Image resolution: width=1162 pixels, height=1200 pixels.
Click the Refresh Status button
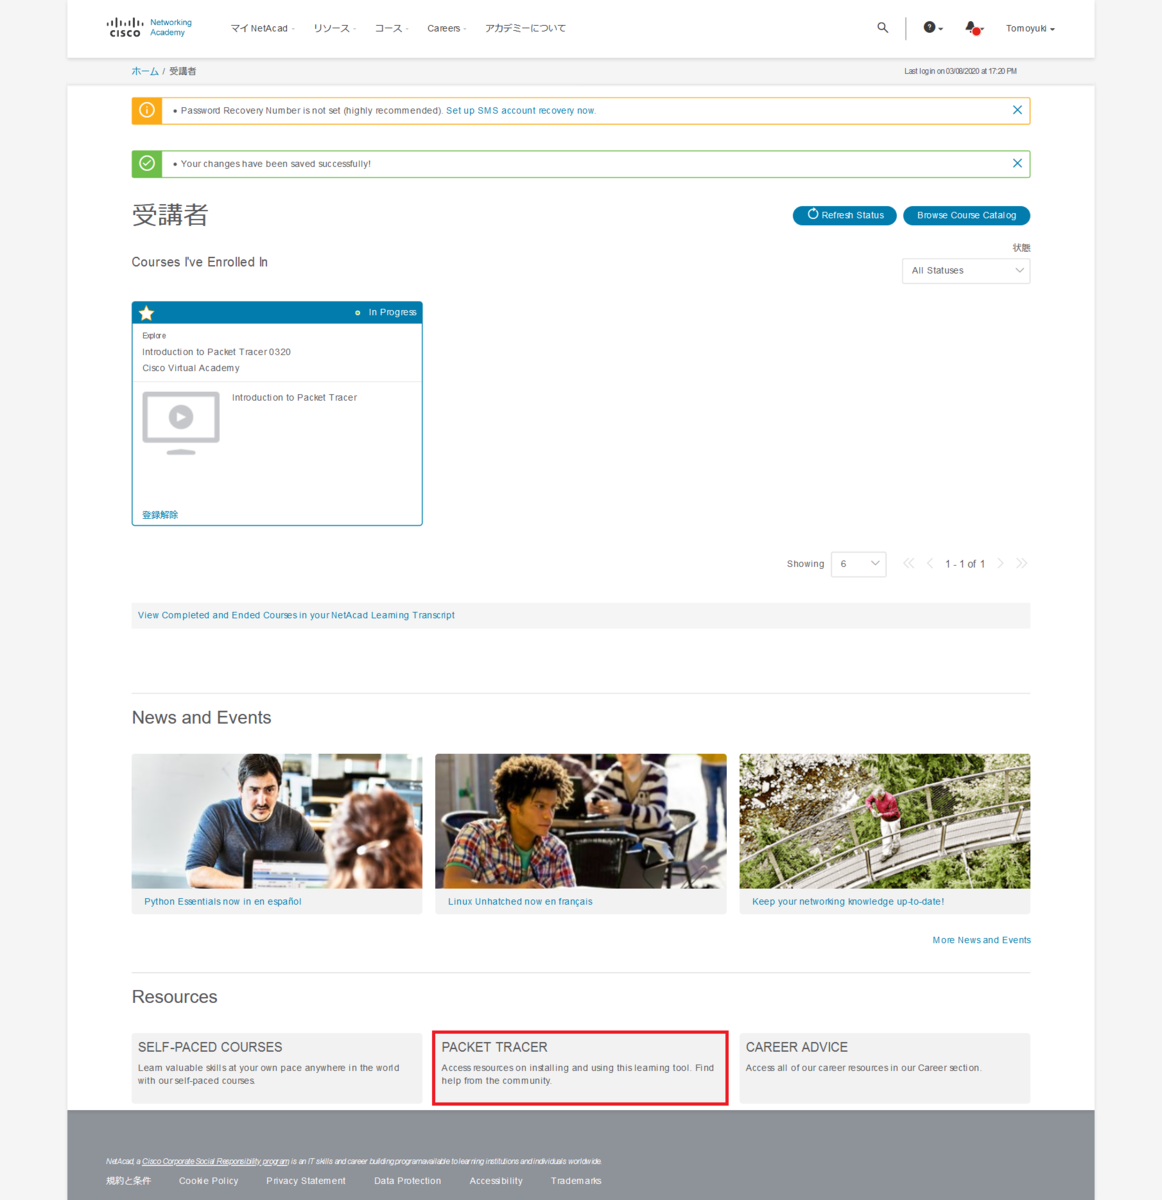(844, 215)
